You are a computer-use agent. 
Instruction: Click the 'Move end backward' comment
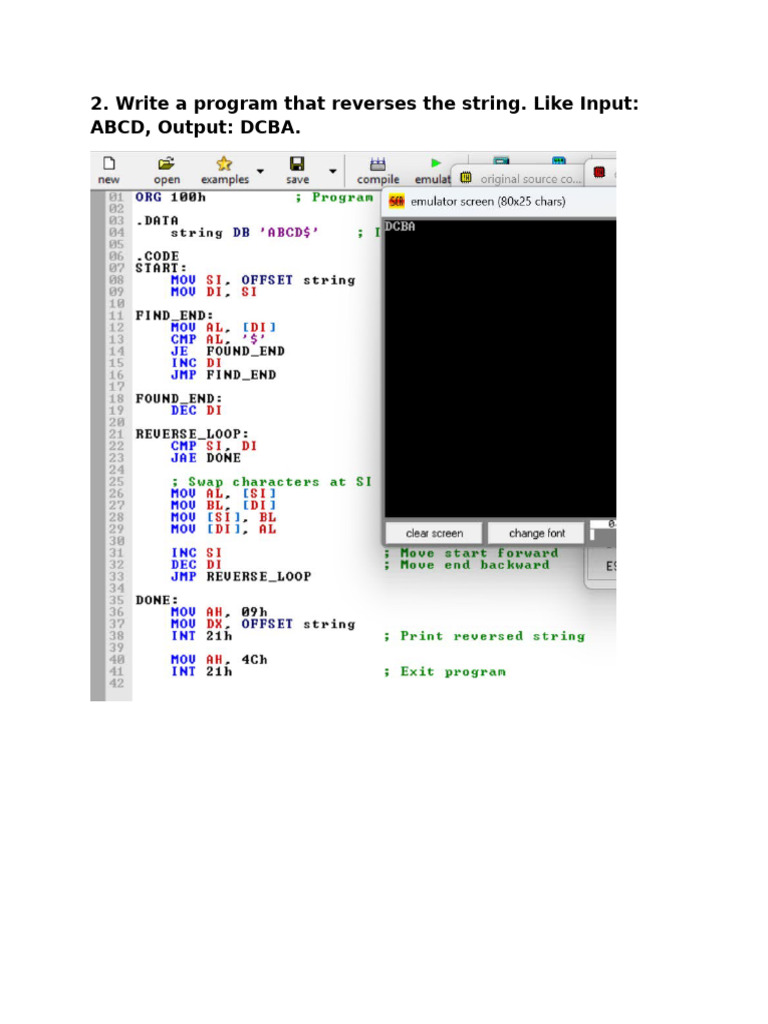[467, 565]
